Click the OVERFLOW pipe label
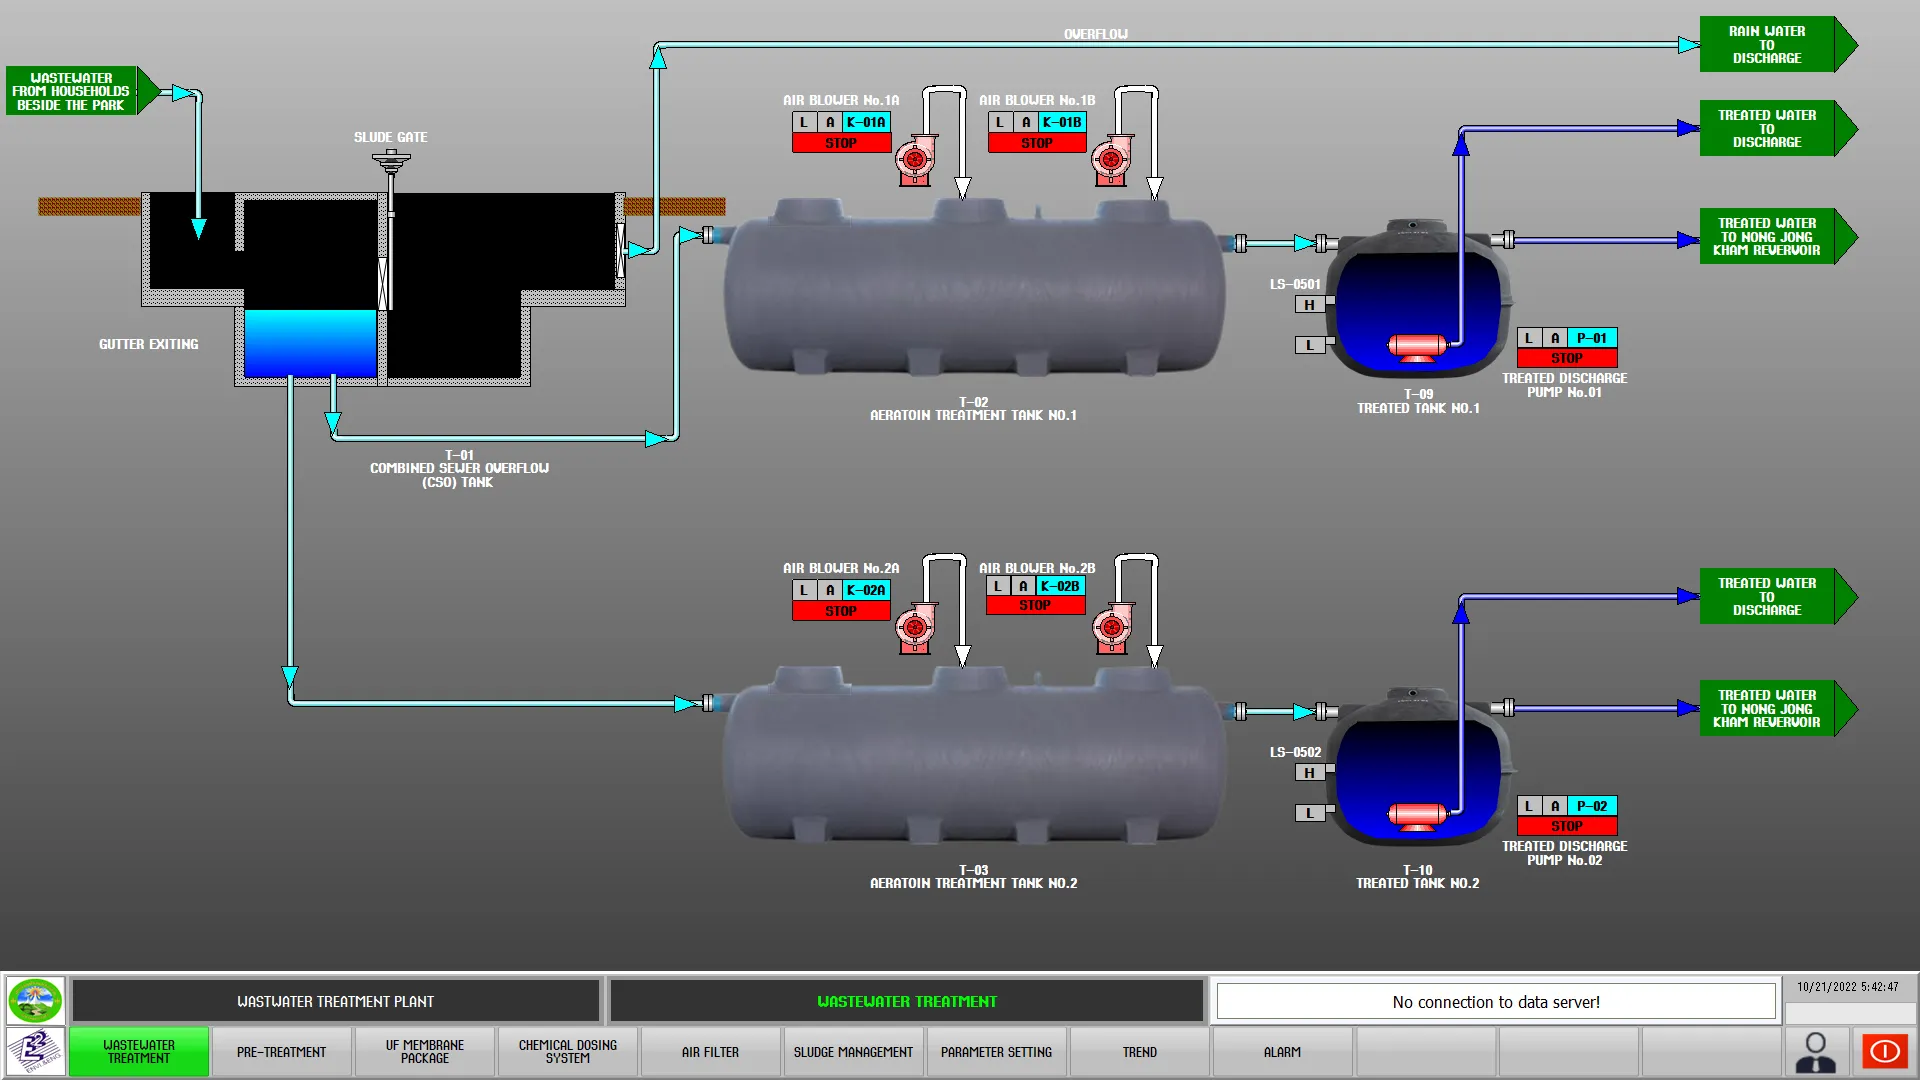The width and height of the screenshot is (1920, 1080). pos(1096,34)
